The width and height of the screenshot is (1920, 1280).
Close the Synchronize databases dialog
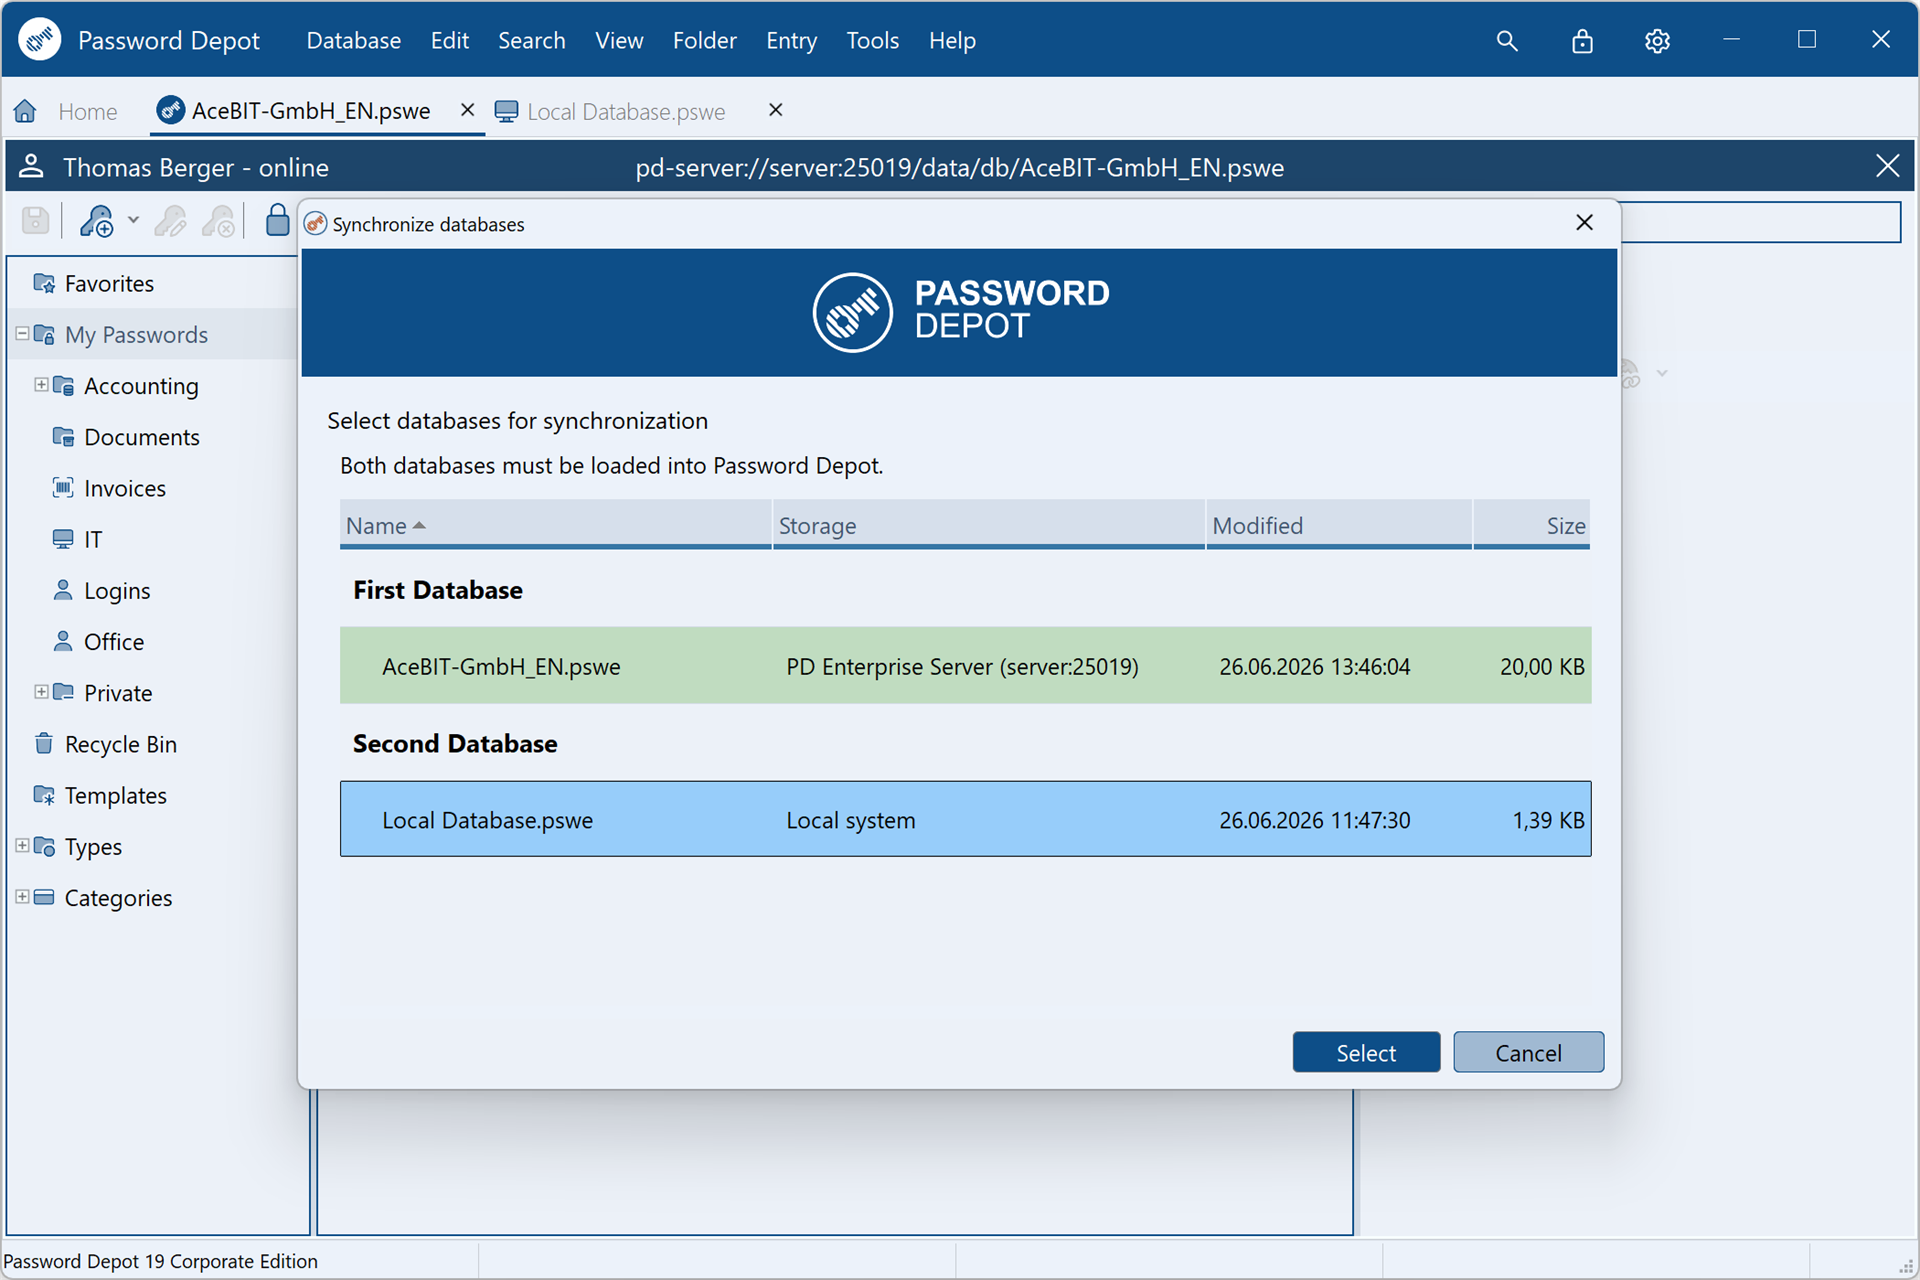(x=1584, y=222)
